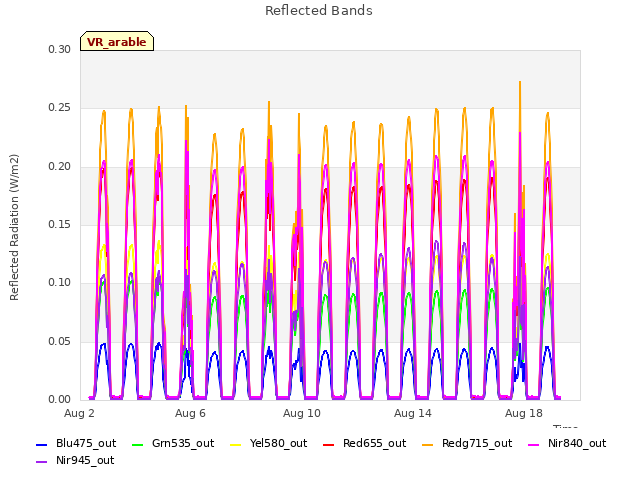Click the Reflected Bands chart title
640x480 pixels.
coord(319,11)
